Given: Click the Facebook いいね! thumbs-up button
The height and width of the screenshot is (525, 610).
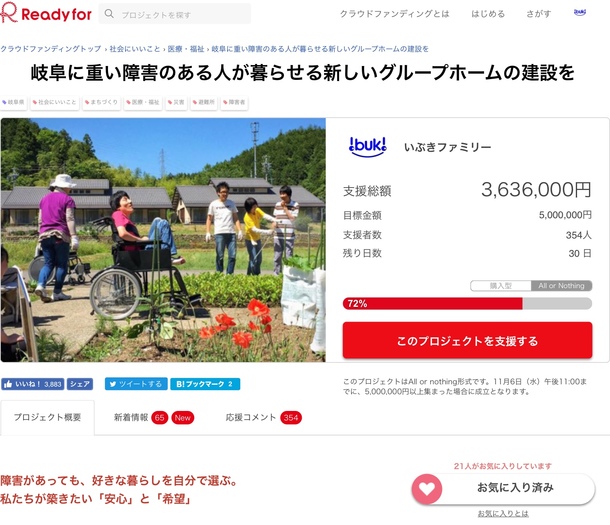Looking at the screenshot, I should pyautogui.click(x=33, y=384).
